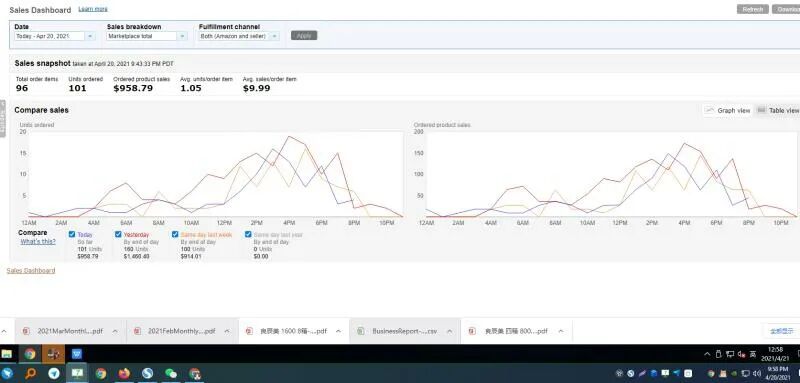The image size is (800, 383).
Task: Click the Ordered product sales value $958.79
Action: click(x=133, y=88)
